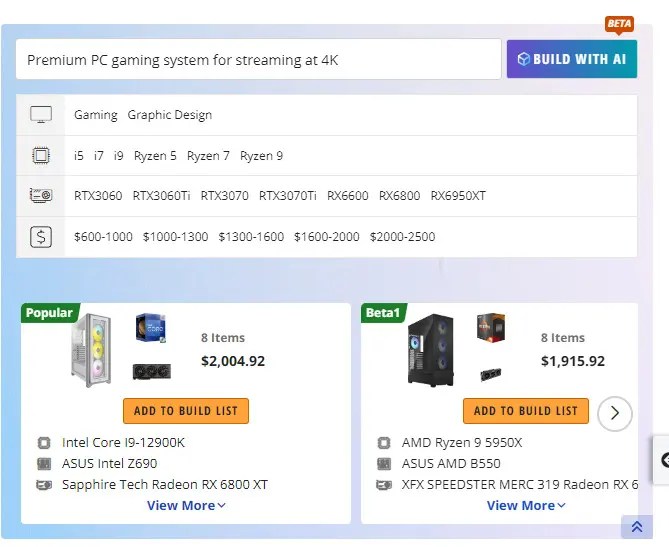Click the monitor usage category icon

[41, 115]
